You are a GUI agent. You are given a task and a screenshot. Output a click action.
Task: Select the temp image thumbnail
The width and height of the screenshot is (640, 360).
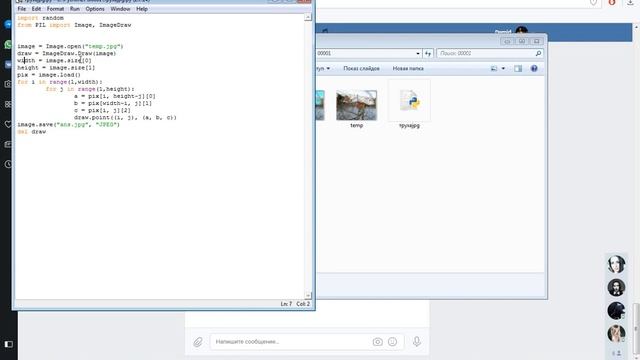(356, 106)
